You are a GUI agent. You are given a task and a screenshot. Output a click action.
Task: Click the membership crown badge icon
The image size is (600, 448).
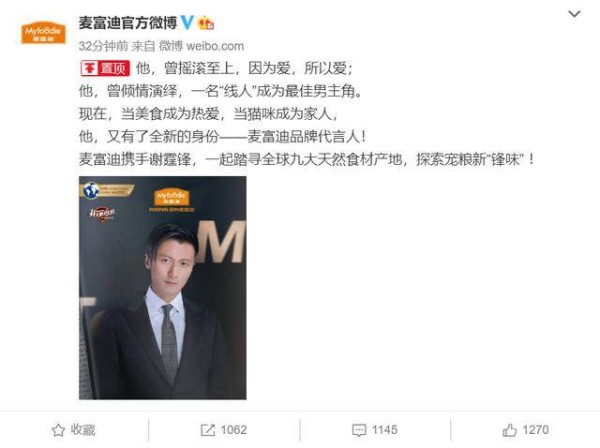[205, 23]
